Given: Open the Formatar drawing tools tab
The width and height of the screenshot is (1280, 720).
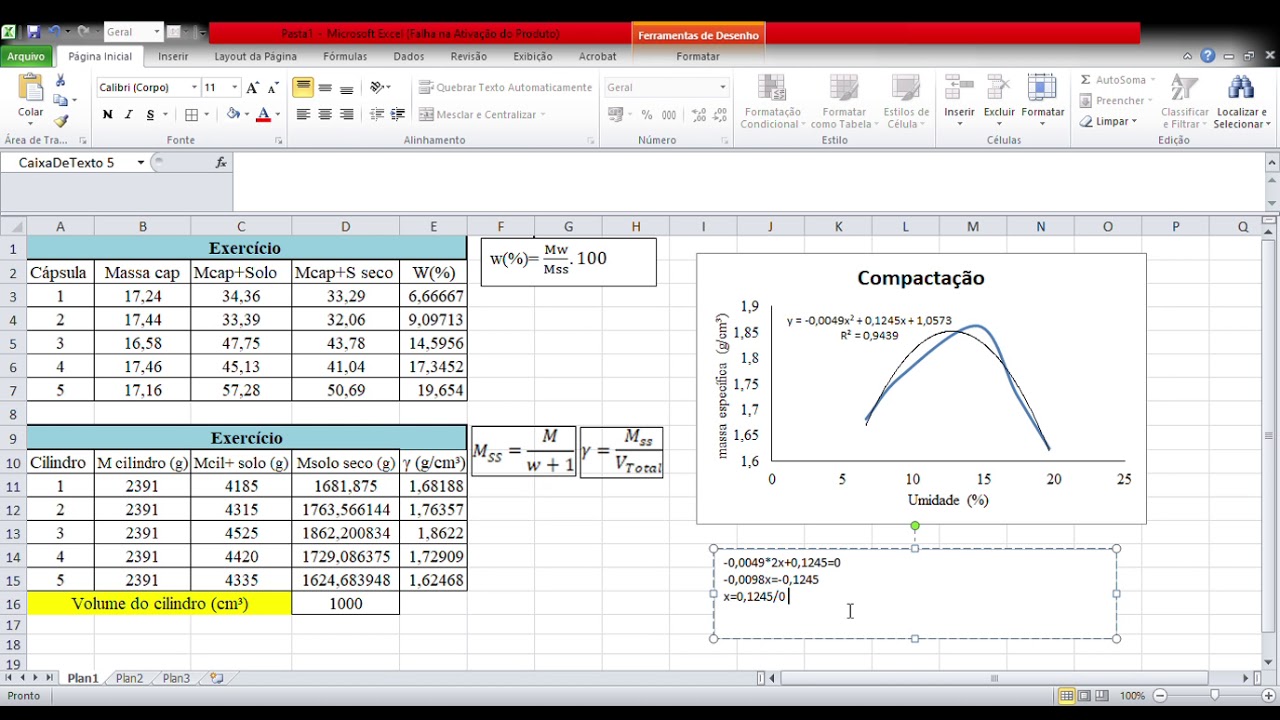Looking at the screenshot, I should [x=698, y=57].
